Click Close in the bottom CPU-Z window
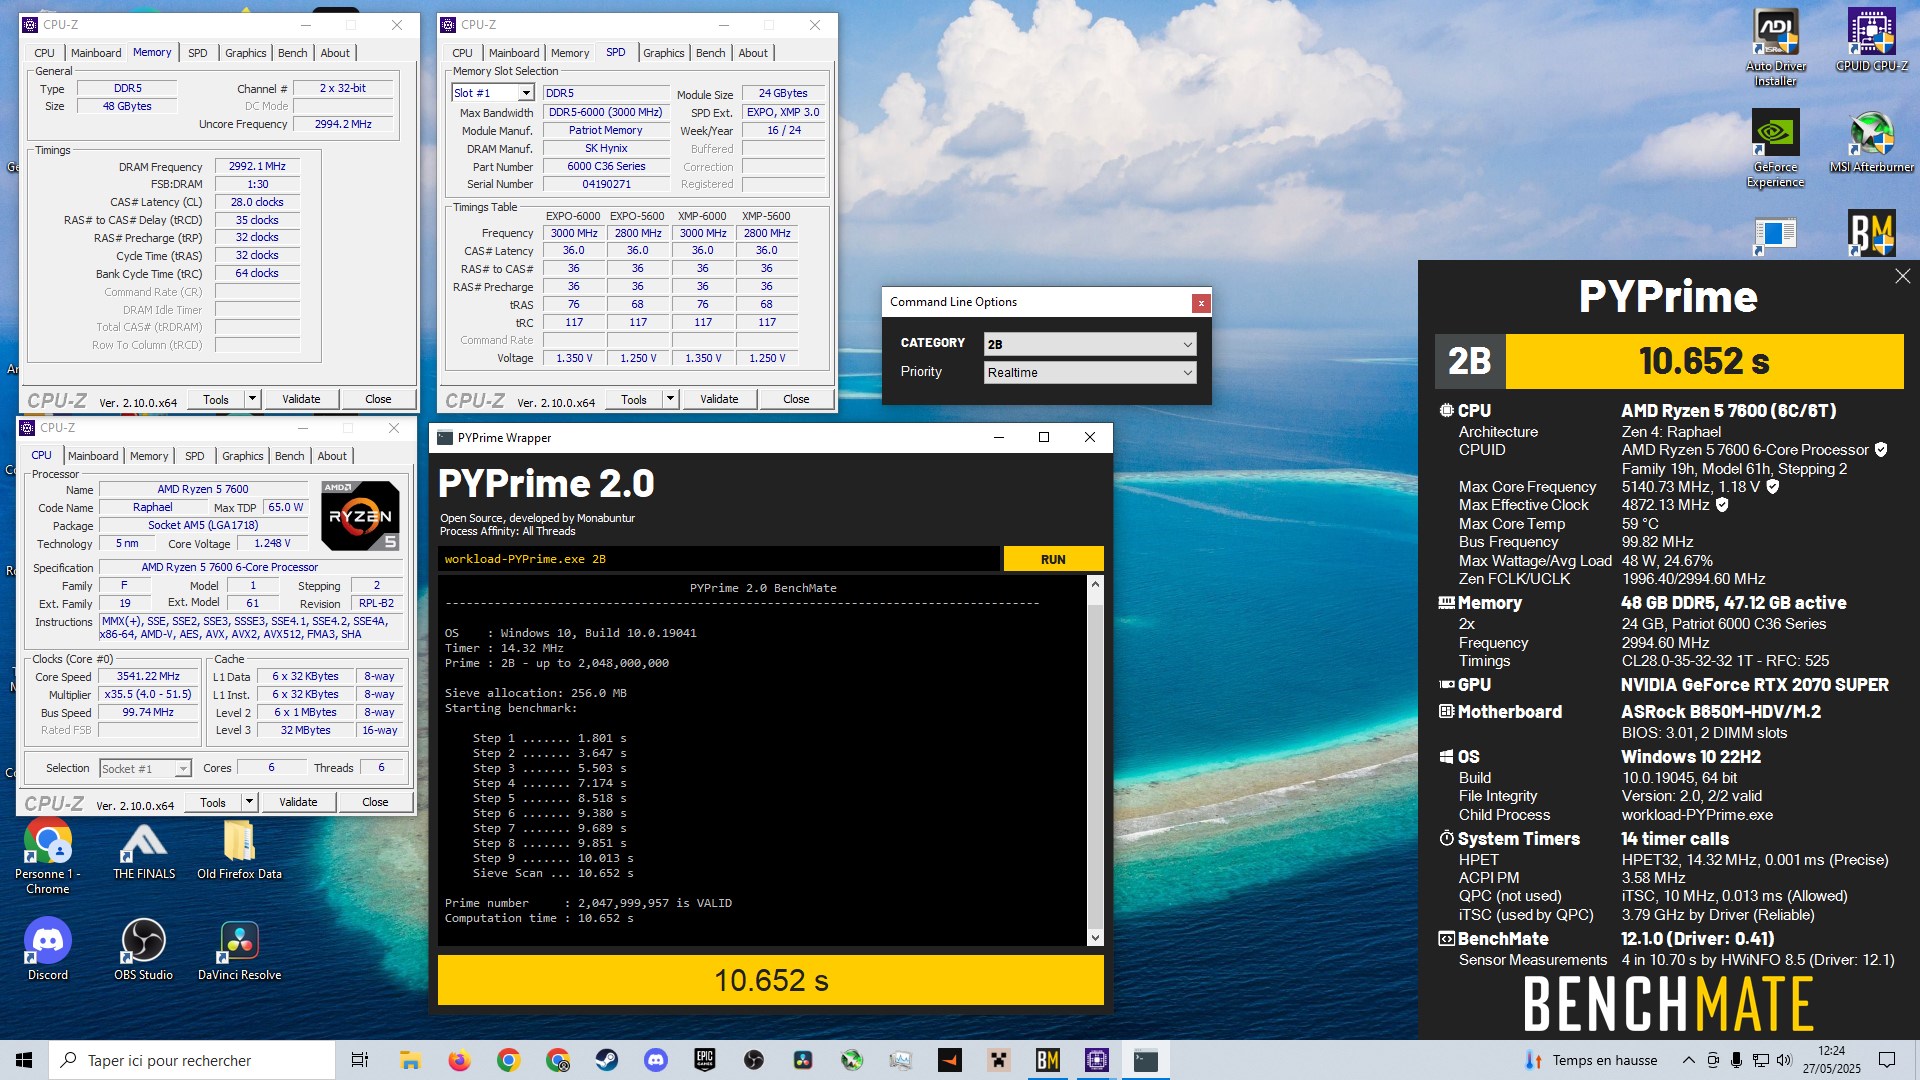The image size is (1920, 1080). click(375, 802)
